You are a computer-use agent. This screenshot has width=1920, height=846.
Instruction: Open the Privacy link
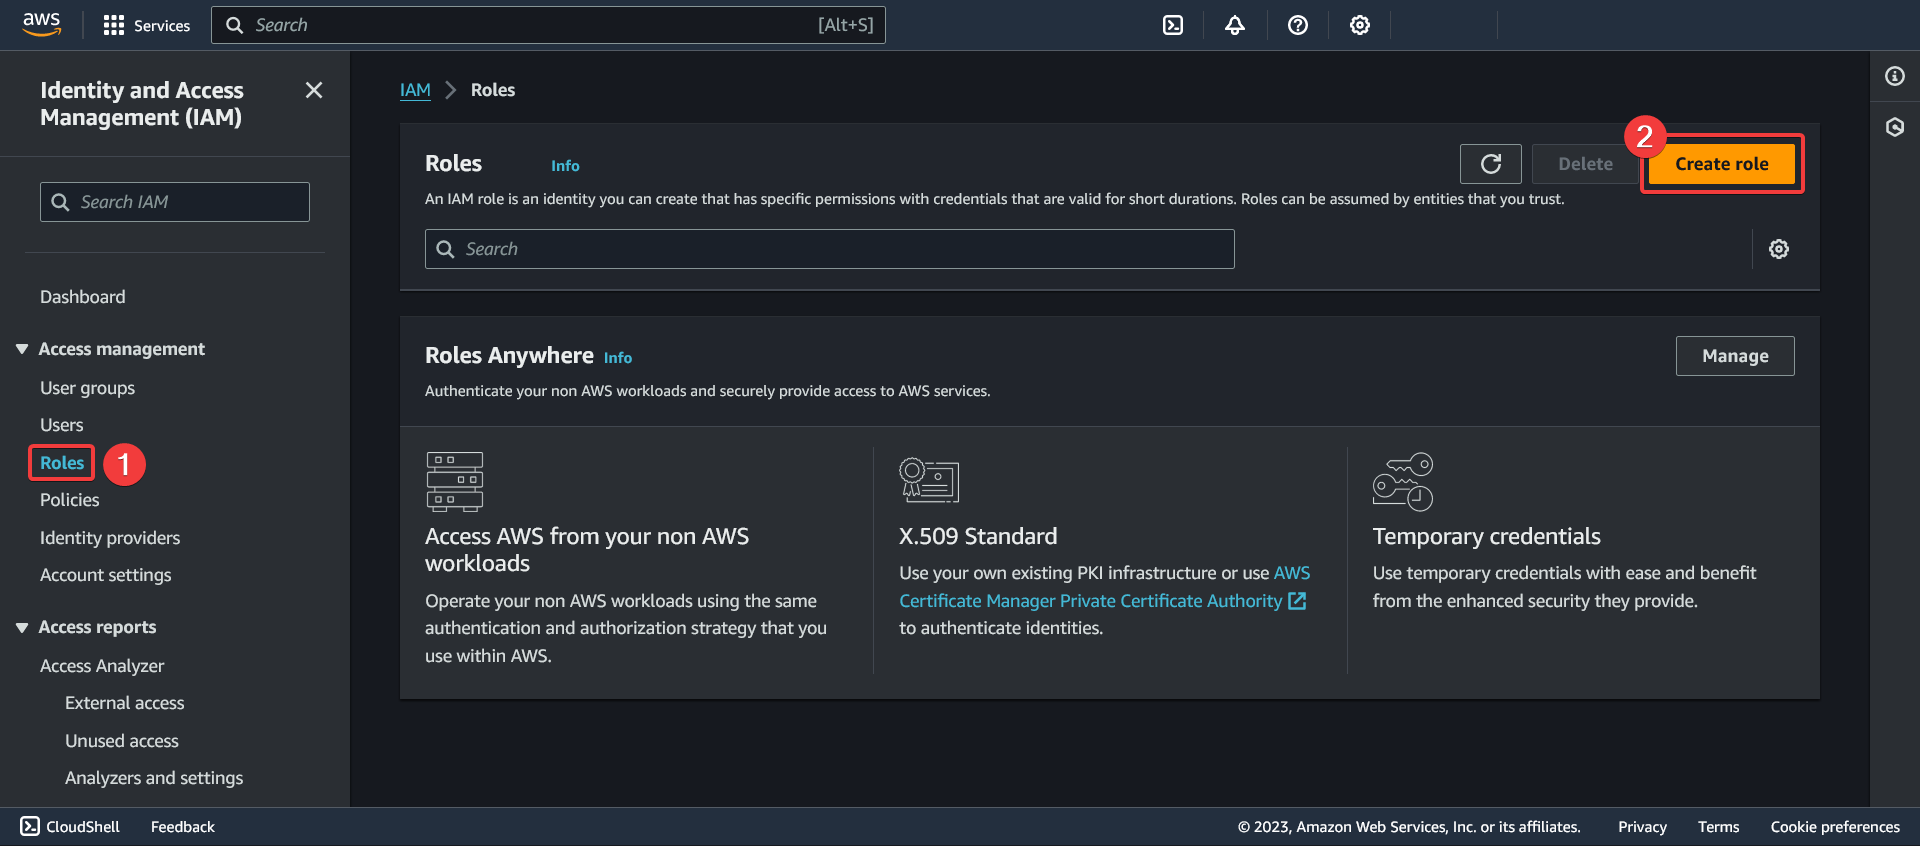click(1642, 827)
